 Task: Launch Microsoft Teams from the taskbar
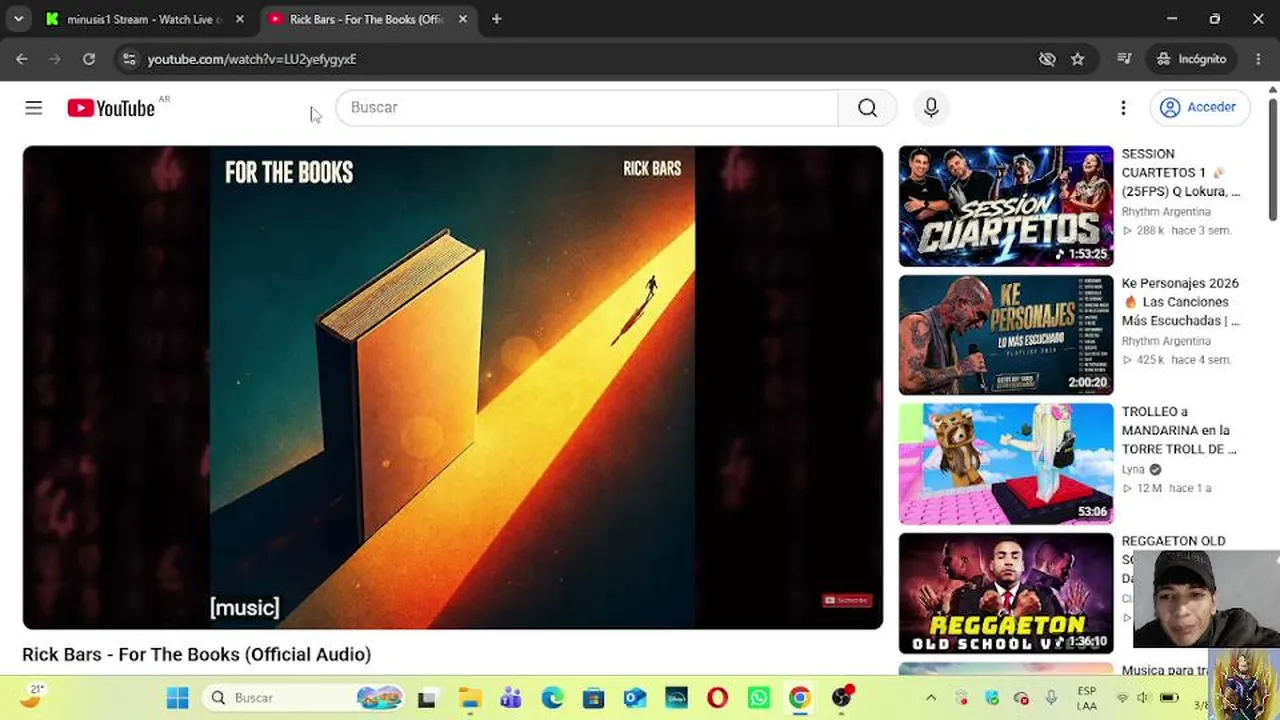click(x=511, y=698)
